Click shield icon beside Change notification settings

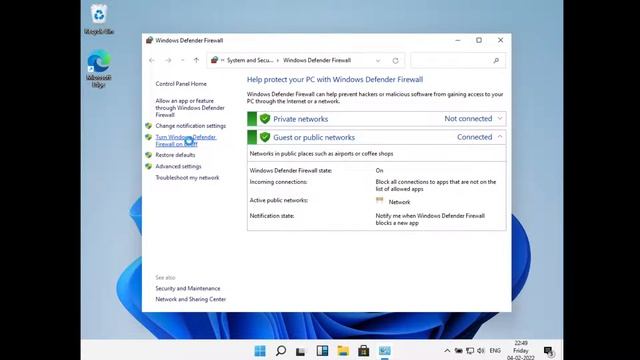pyautogui.click(x=149, y=126)
